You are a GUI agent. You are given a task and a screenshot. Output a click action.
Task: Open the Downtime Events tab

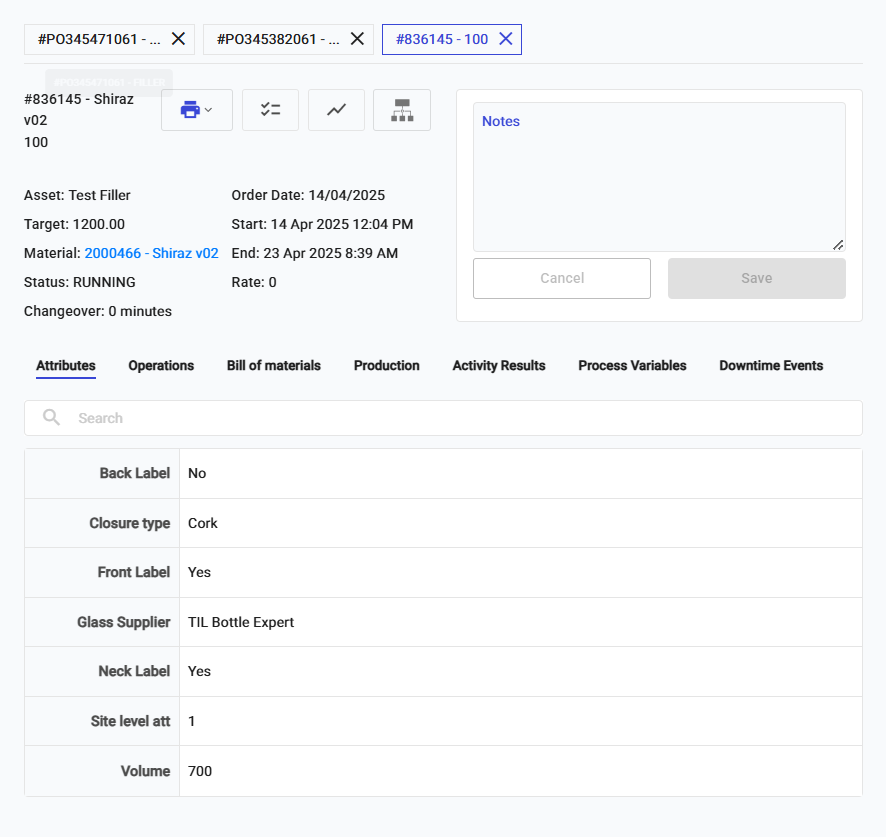(771, 366)
